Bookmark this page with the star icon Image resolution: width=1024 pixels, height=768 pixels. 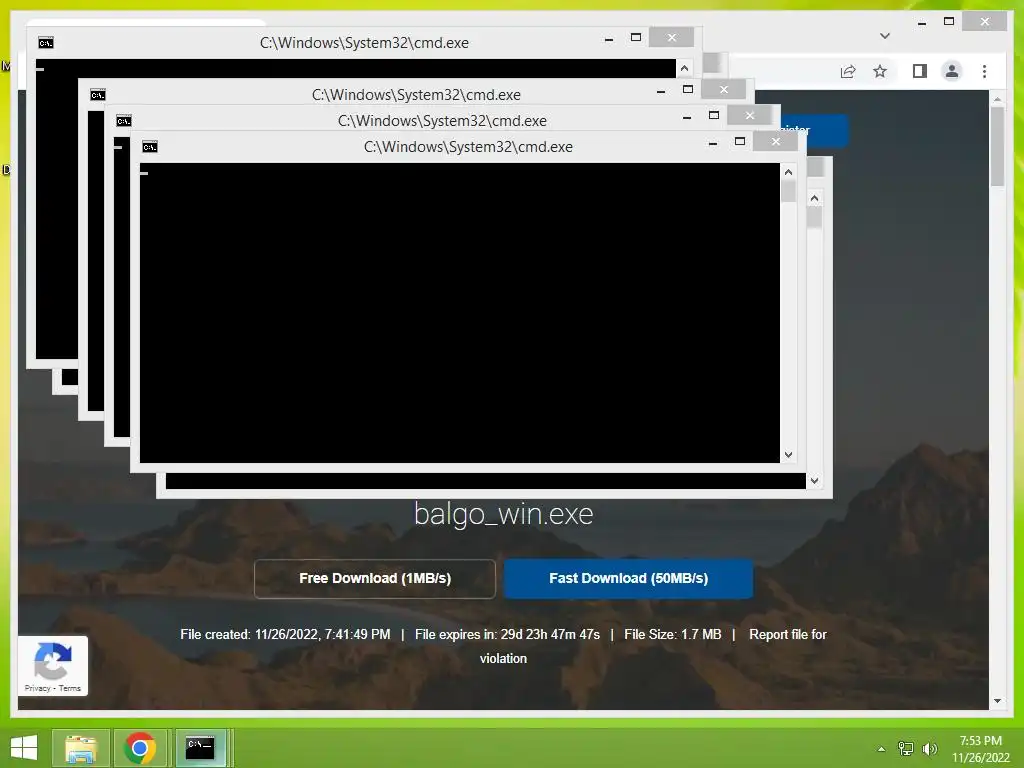880,71
